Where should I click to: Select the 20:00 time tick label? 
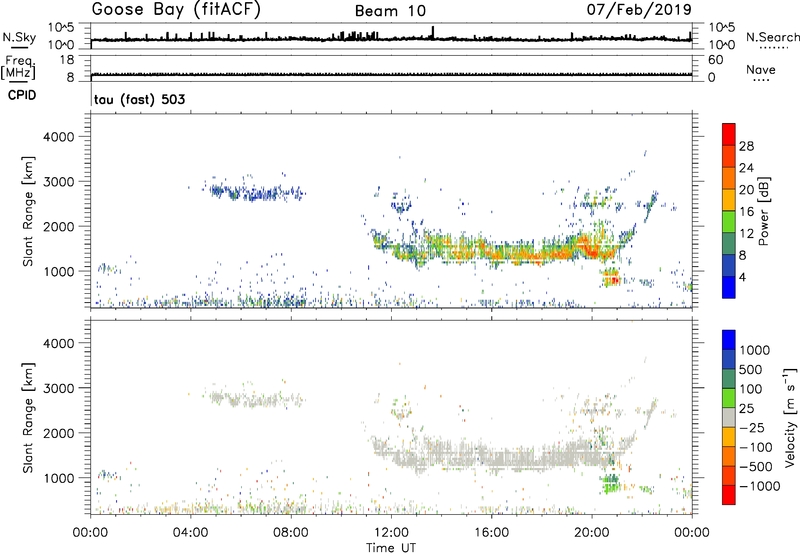592,533
